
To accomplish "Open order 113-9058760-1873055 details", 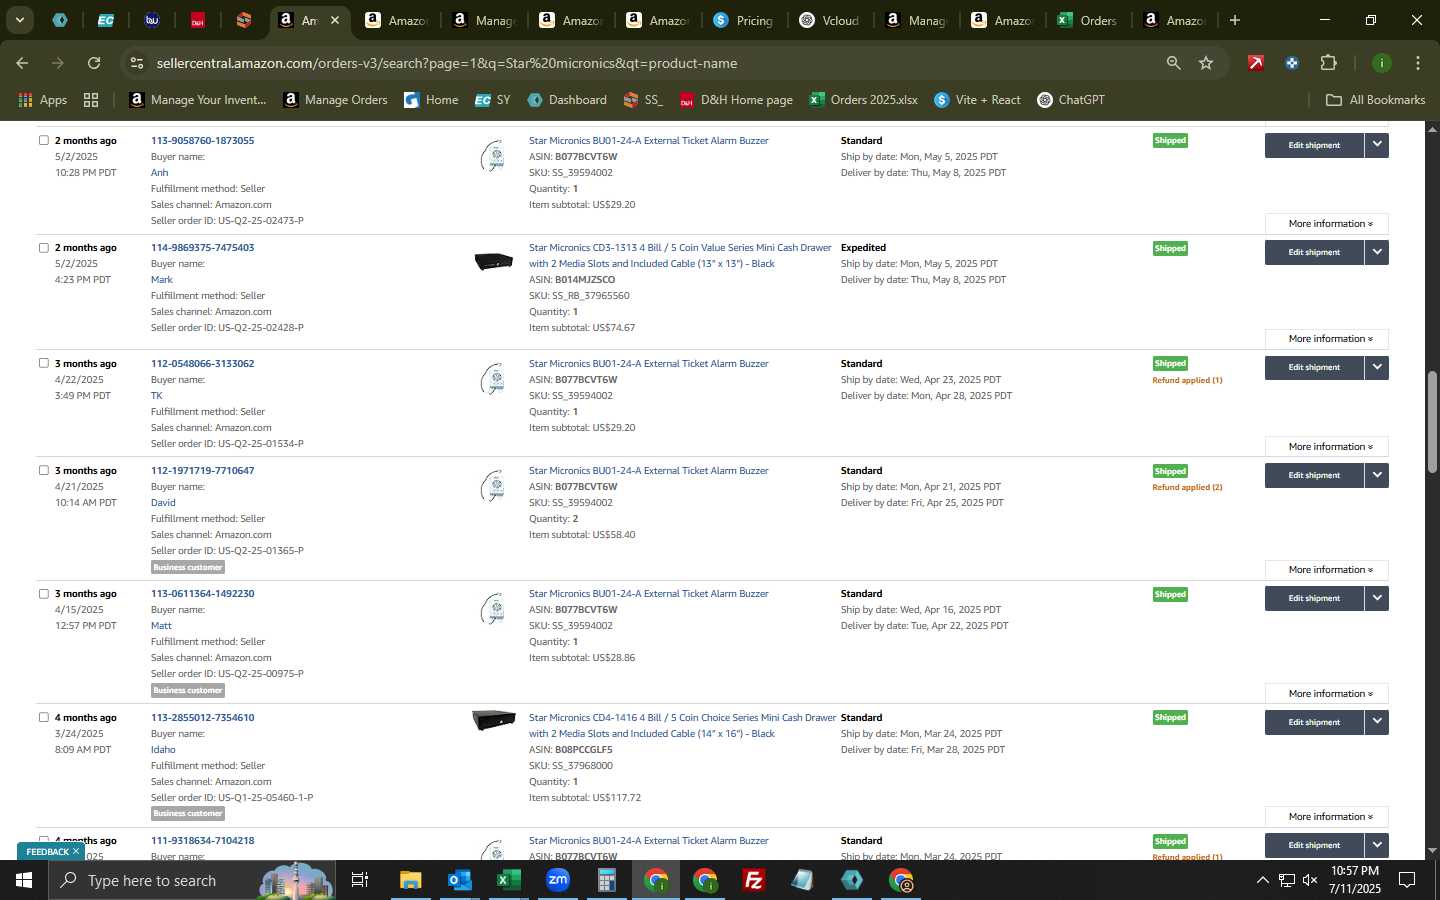I will (x=202, y=140).
